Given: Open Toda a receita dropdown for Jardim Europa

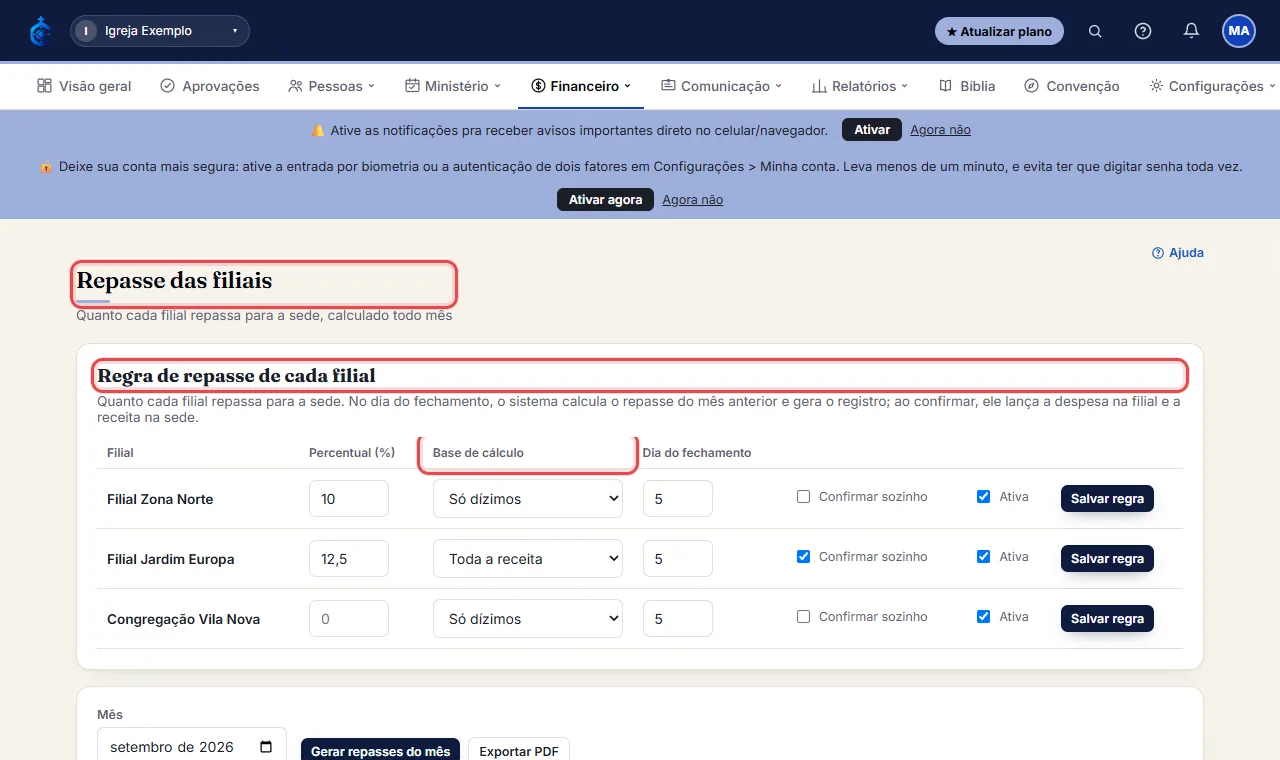Looking at the screenshot, I should 528,559.
